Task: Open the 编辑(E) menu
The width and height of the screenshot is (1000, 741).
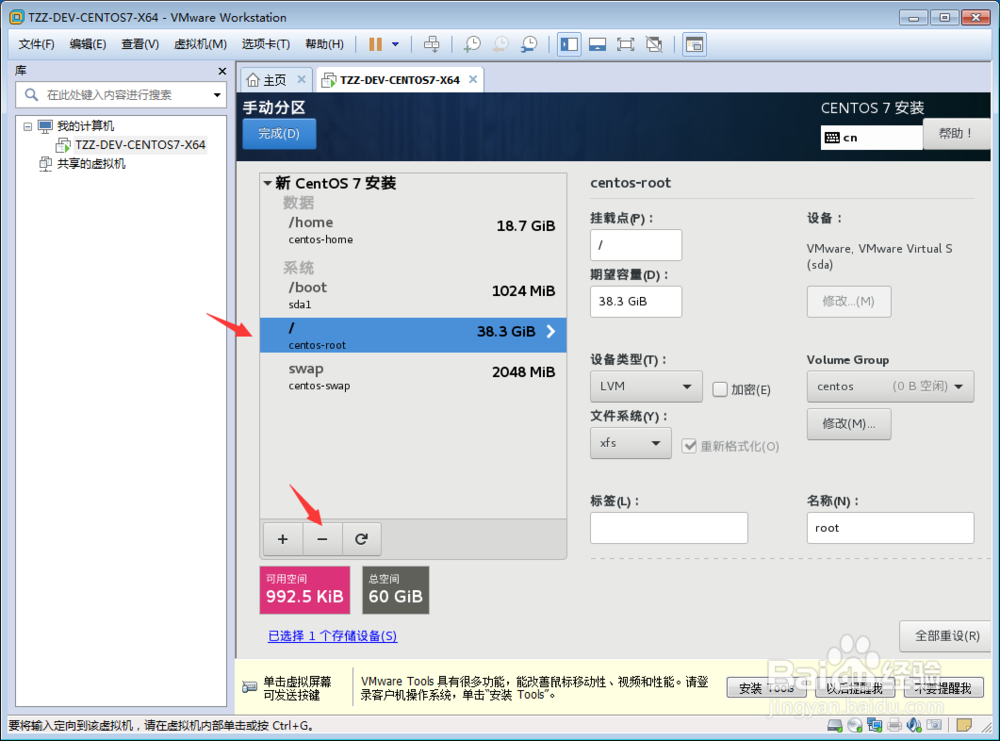Action: [87, 44]
